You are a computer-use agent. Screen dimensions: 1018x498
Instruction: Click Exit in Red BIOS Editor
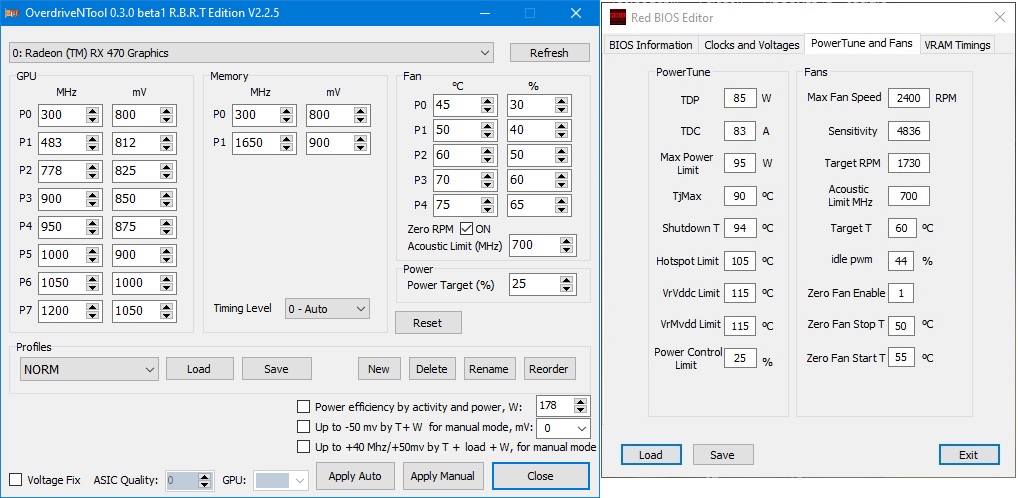(x=969, y=454)
